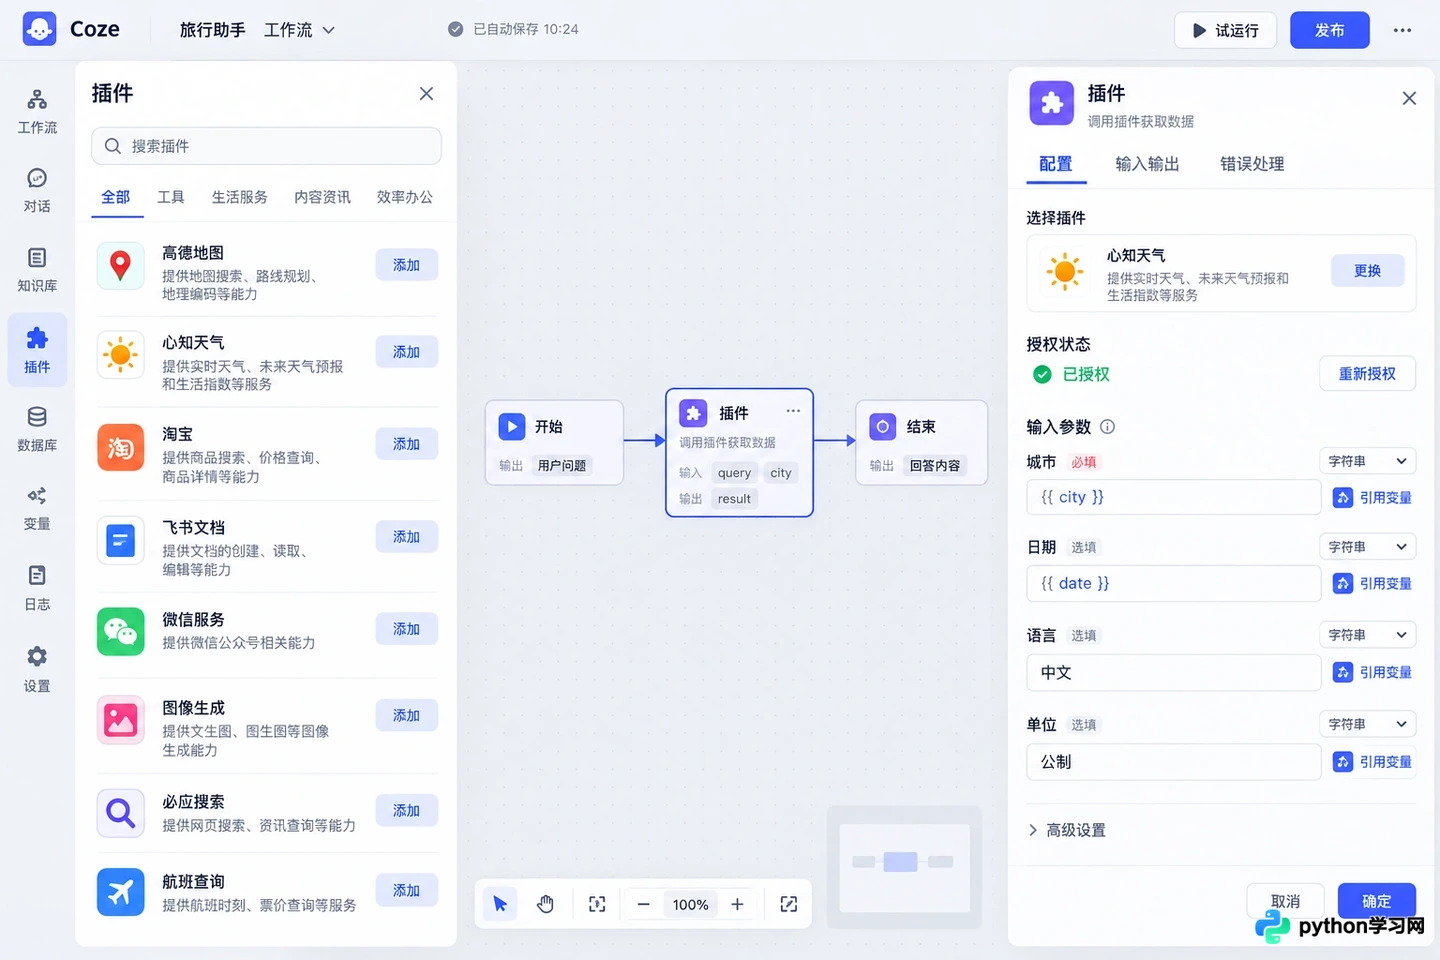Open the 工作流 dropdown in header
This screenshot has width=1440, height=960.
point(300,30)
